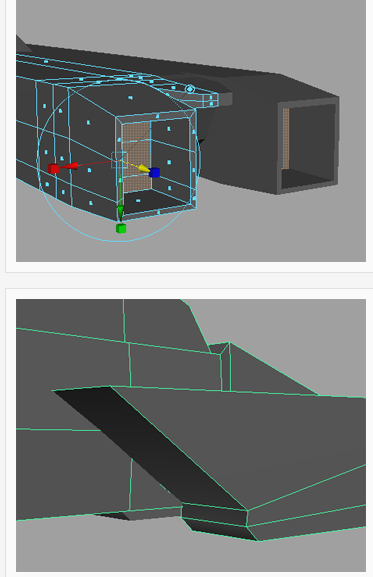Click the red X-axis cube handle
Screen dimensions: 373x577
tap(53, 169)
